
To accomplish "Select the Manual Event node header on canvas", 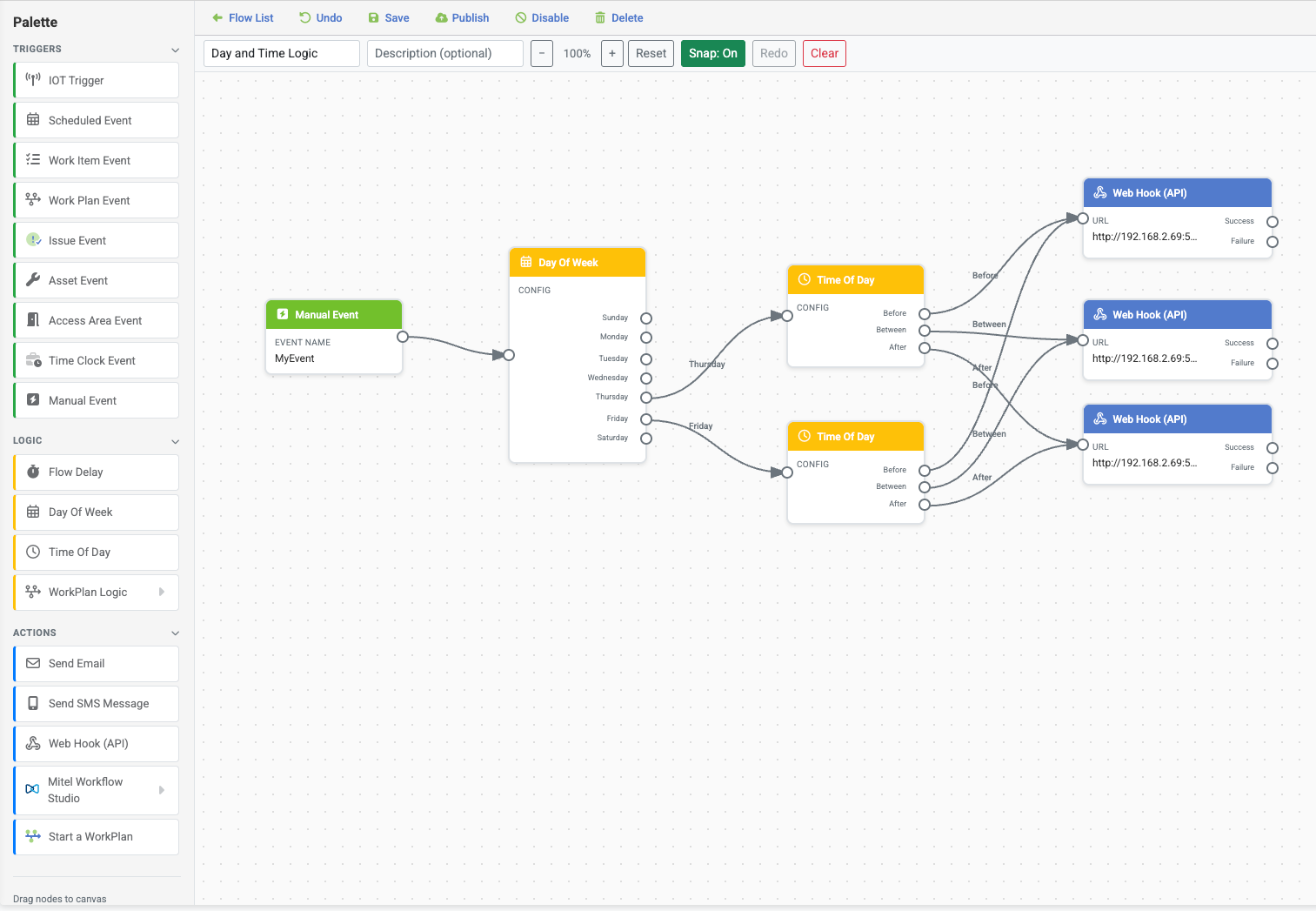I will tap(334, 314).
